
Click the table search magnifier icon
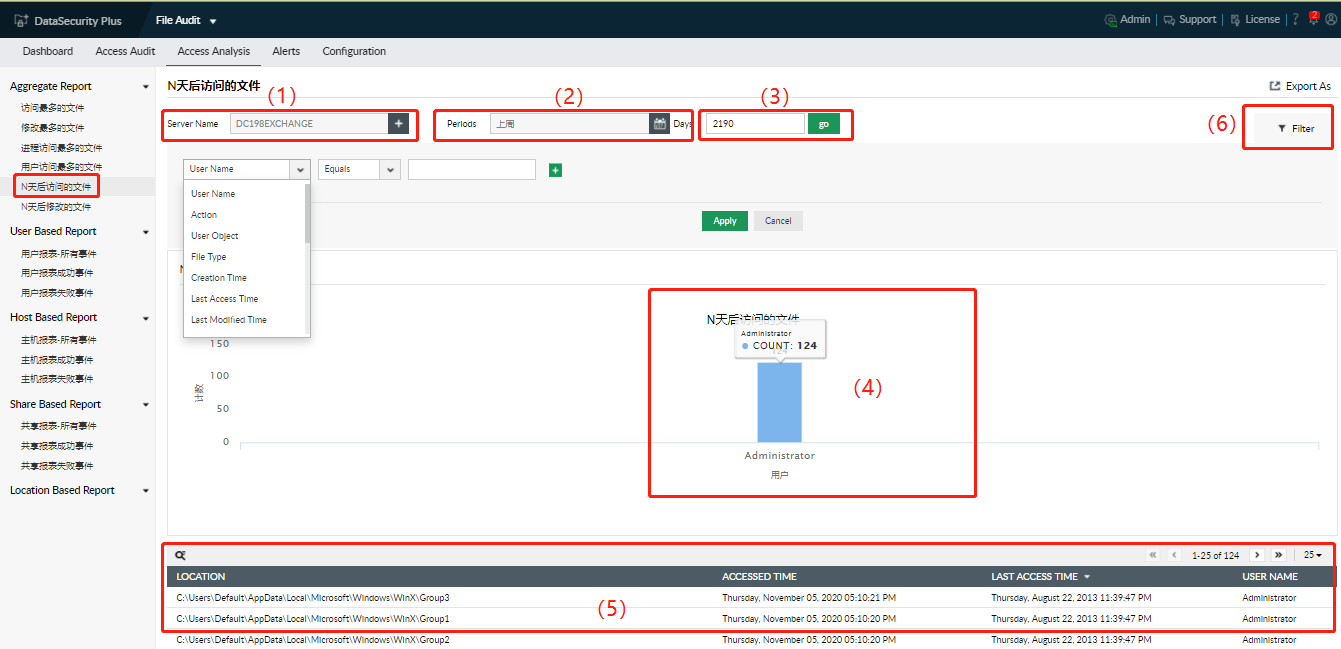[180, 555]
